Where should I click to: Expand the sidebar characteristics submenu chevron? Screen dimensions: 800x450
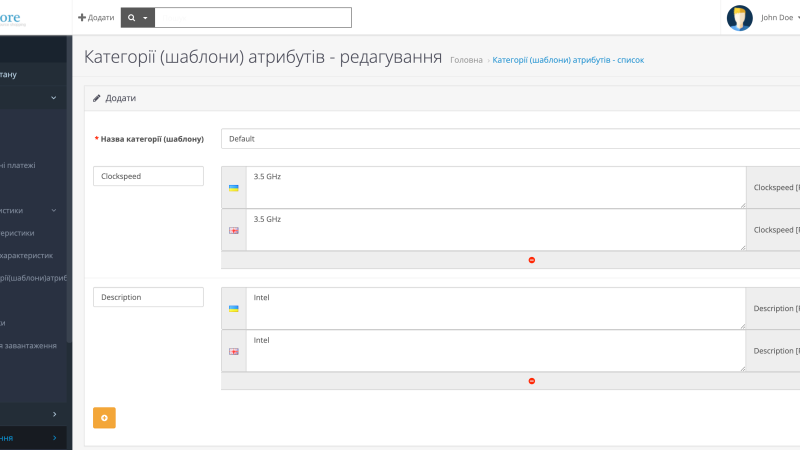[x=54, y=210]
